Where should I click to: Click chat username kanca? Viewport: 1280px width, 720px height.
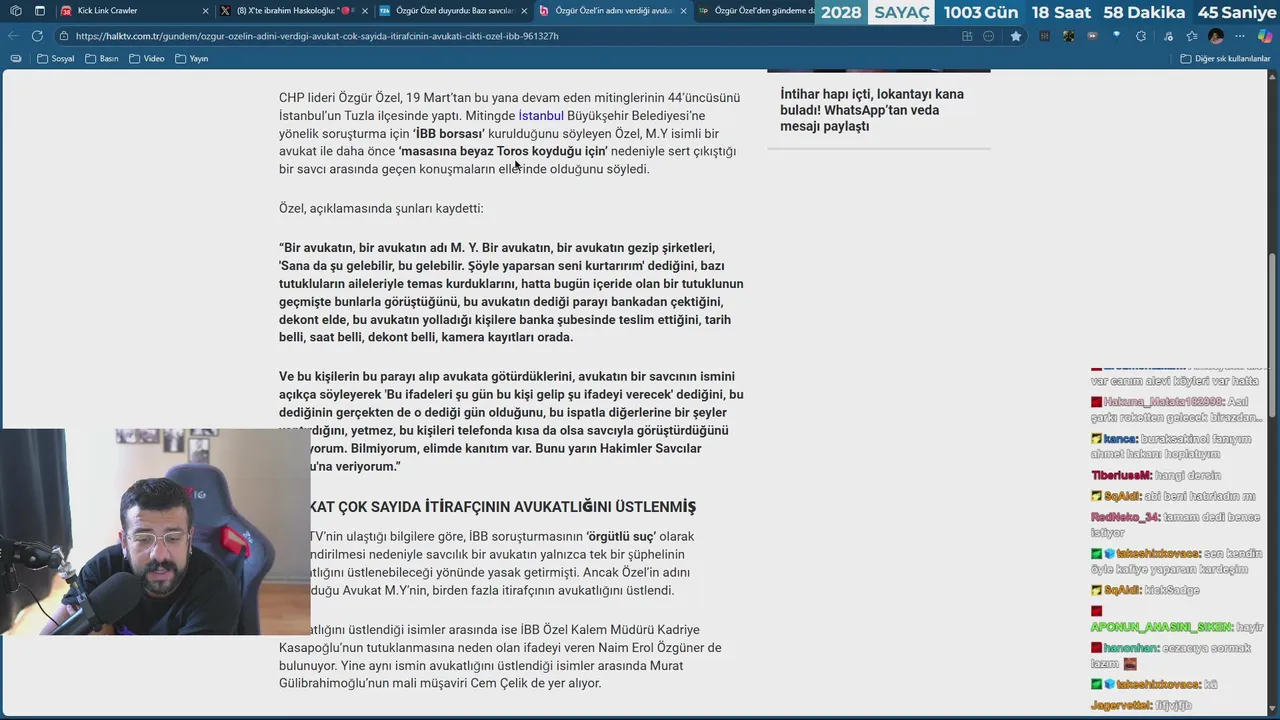[1122, 439]
